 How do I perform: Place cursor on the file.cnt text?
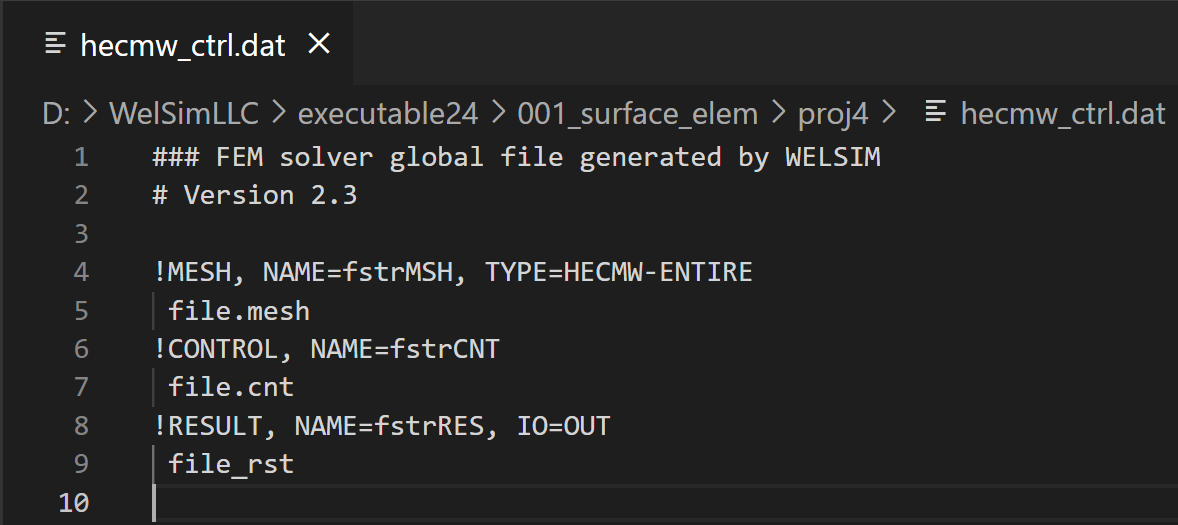pos(231,387)
